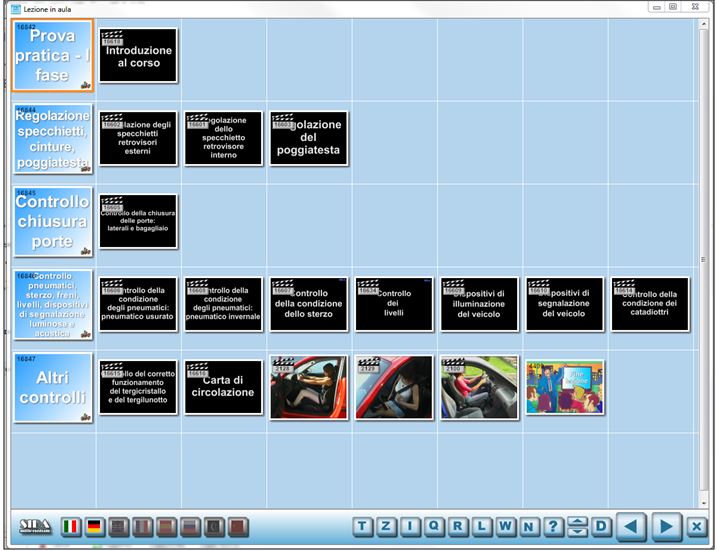Image resolution: width=717 pixels, height=551 pixels.
Task: Click the T button in bottom toolbar
Action: [362, 527]
